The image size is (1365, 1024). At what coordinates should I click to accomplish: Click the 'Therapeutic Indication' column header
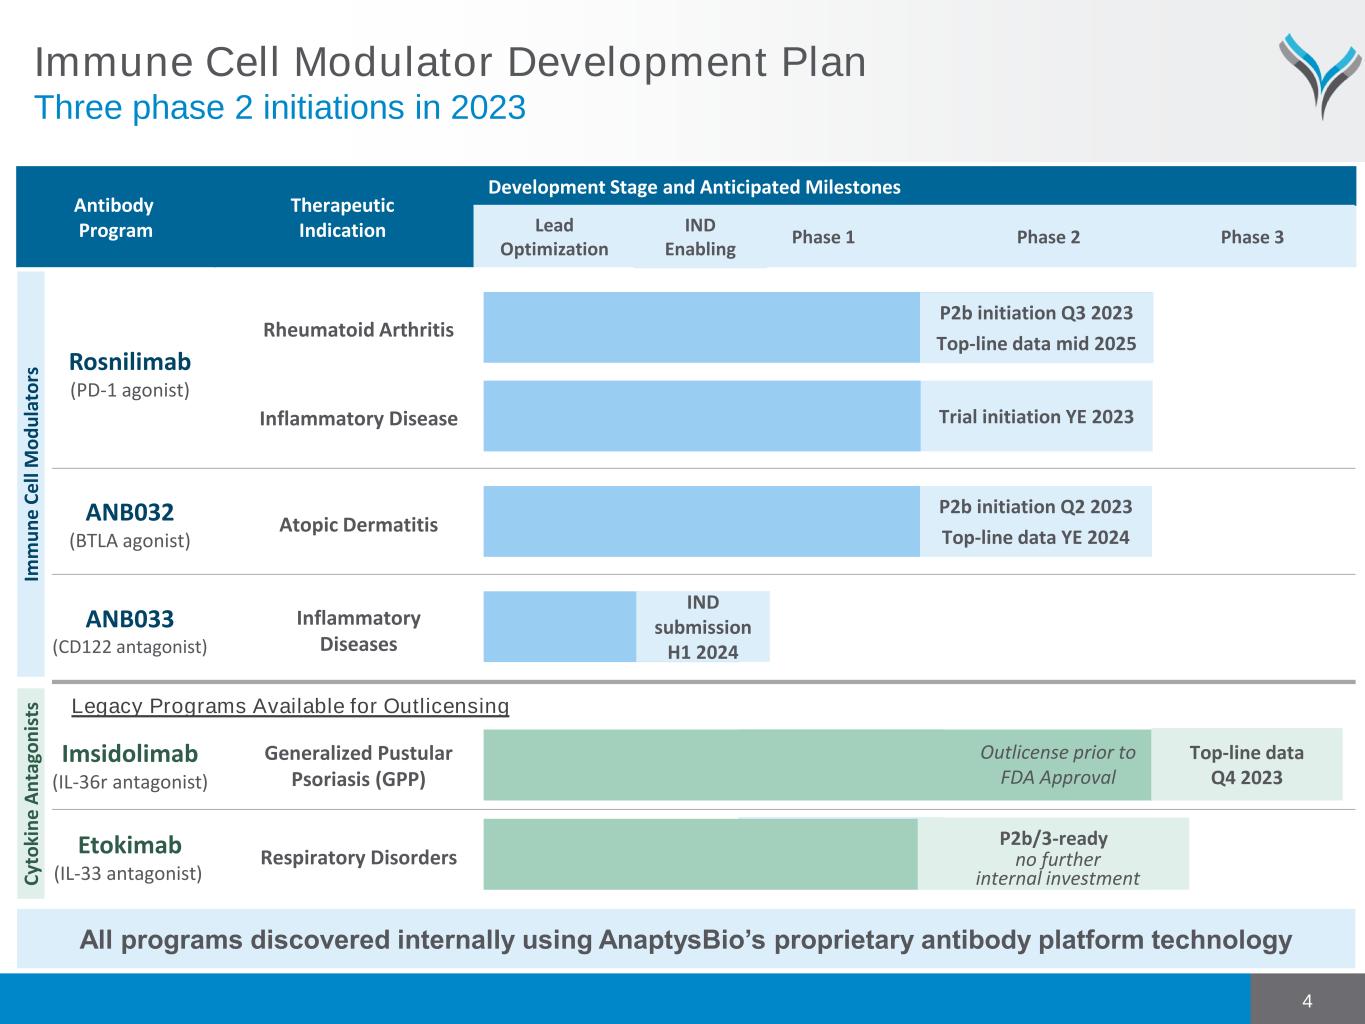pyautogui.click(x=342, y=217)
